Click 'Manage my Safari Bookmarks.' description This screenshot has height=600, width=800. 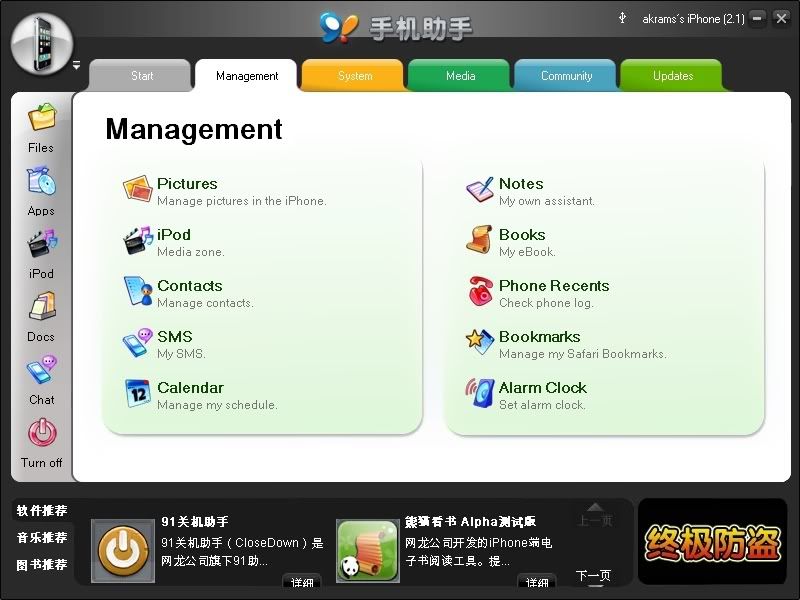pyautogui.click(x=583, y=354)
